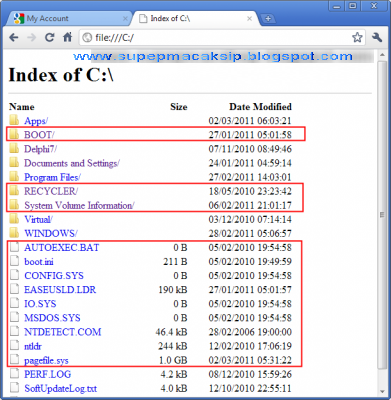Click folder icon beside Documents and Settings/

[14, 162]
